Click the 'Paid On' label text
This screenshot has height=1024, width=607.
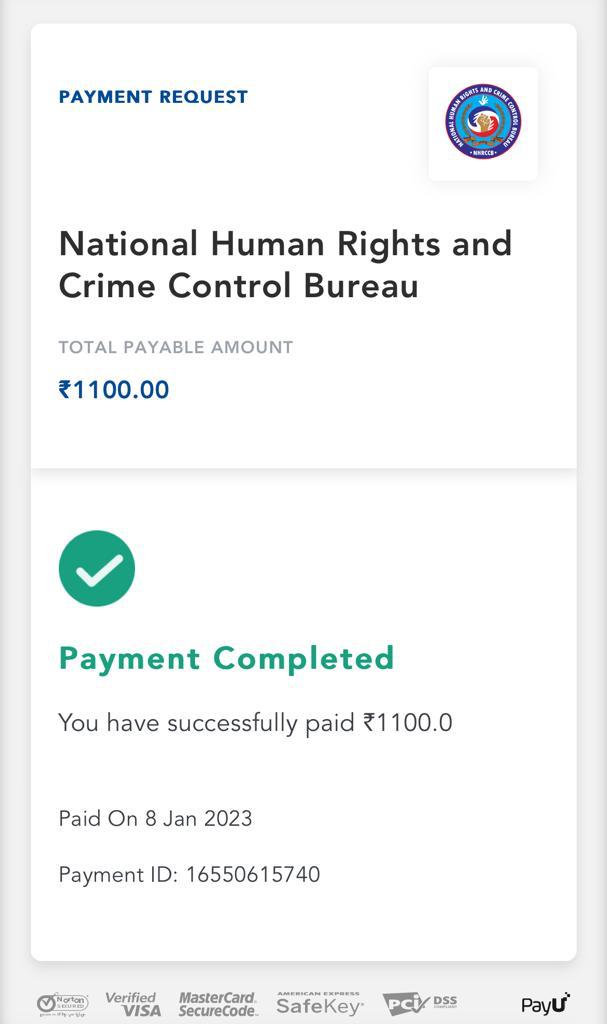point(98,818)
